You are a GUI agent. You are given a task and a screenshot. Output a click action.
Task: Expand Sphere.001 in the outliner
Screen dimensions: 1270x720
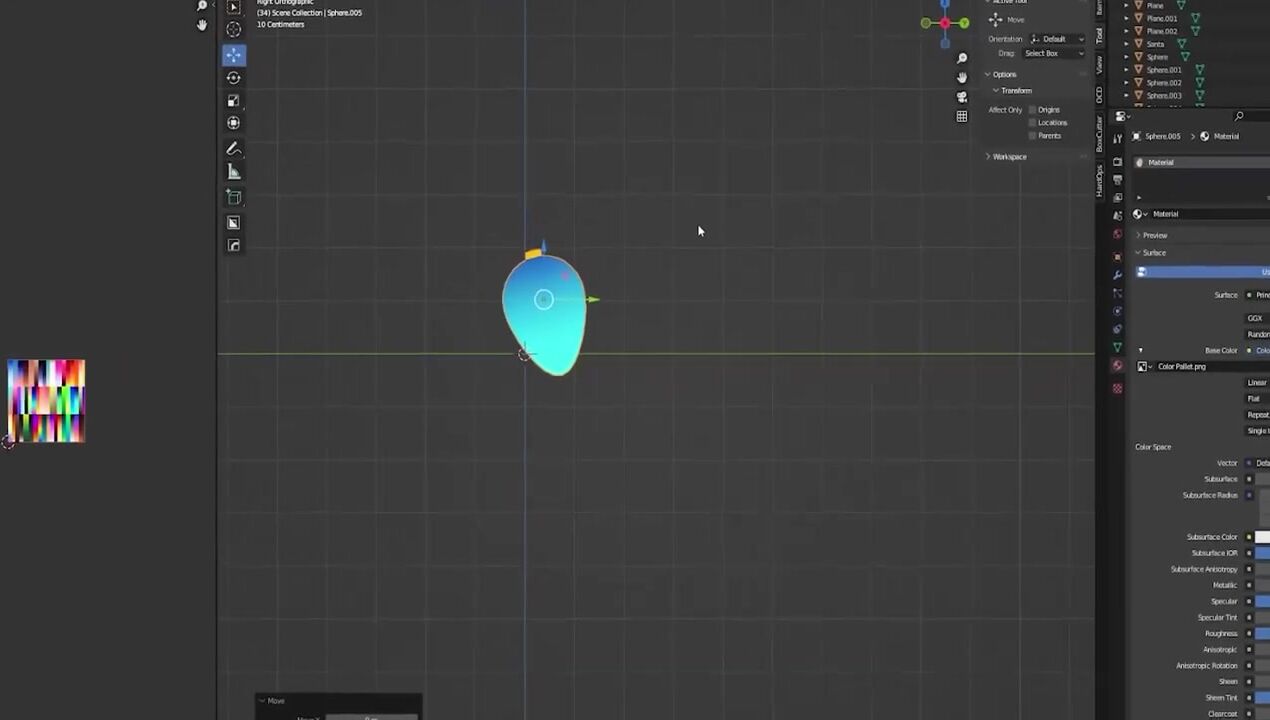(1127, 70)
